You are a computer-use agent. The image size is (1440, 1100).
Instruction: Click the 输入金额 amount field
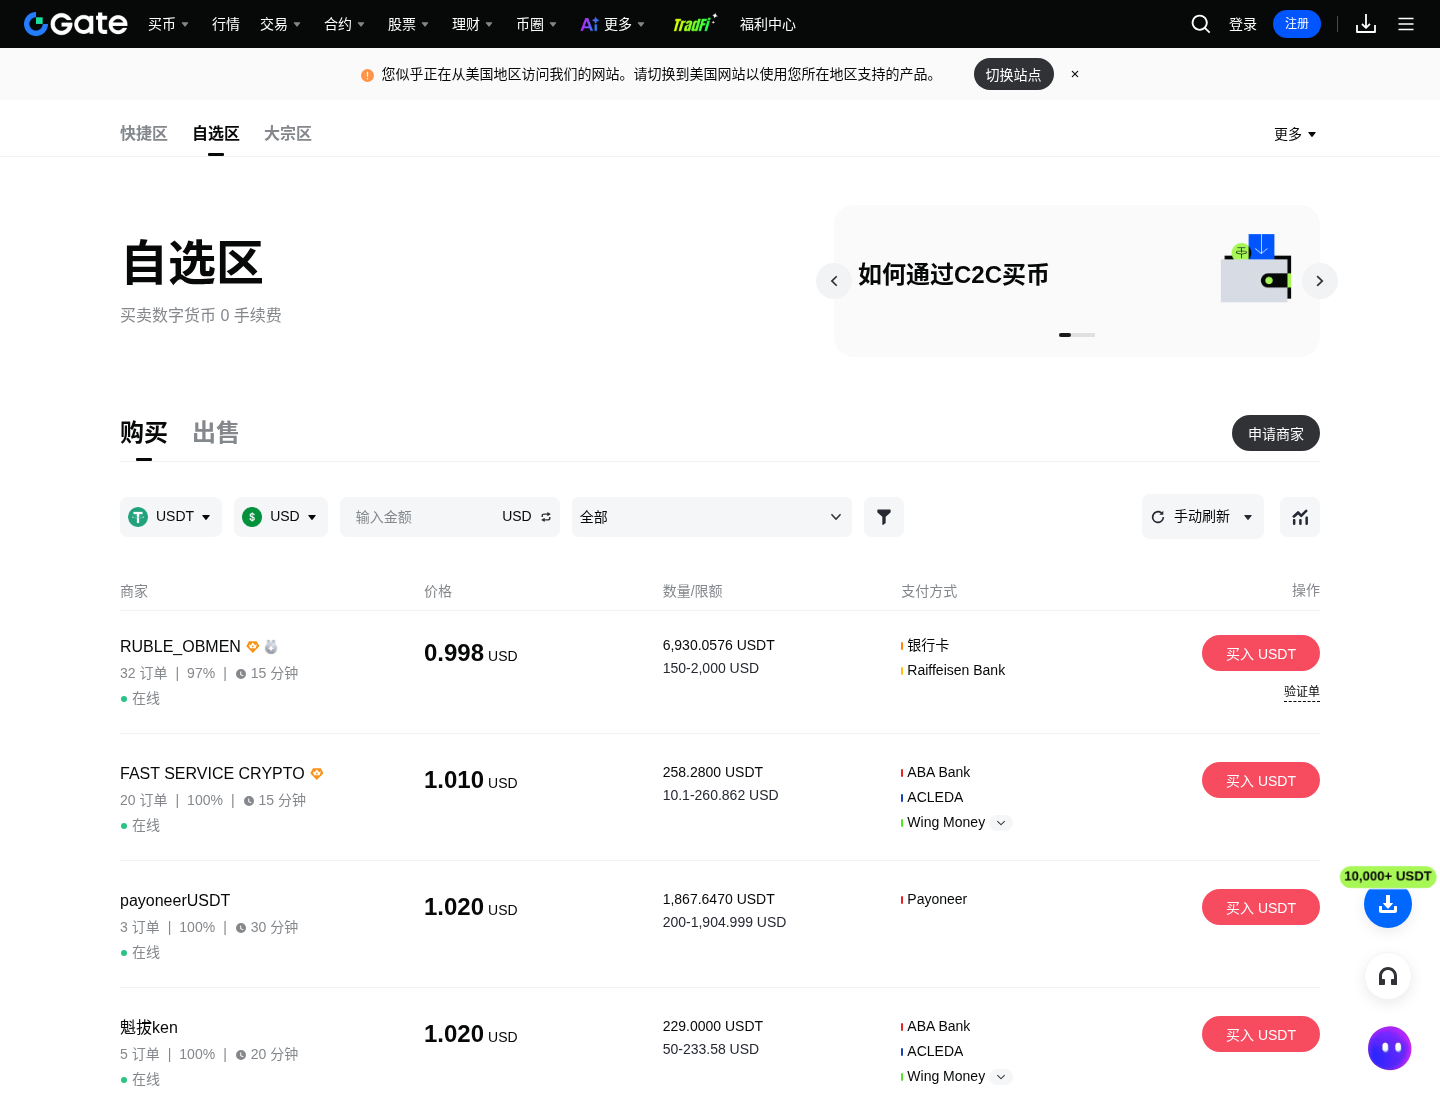420,517
